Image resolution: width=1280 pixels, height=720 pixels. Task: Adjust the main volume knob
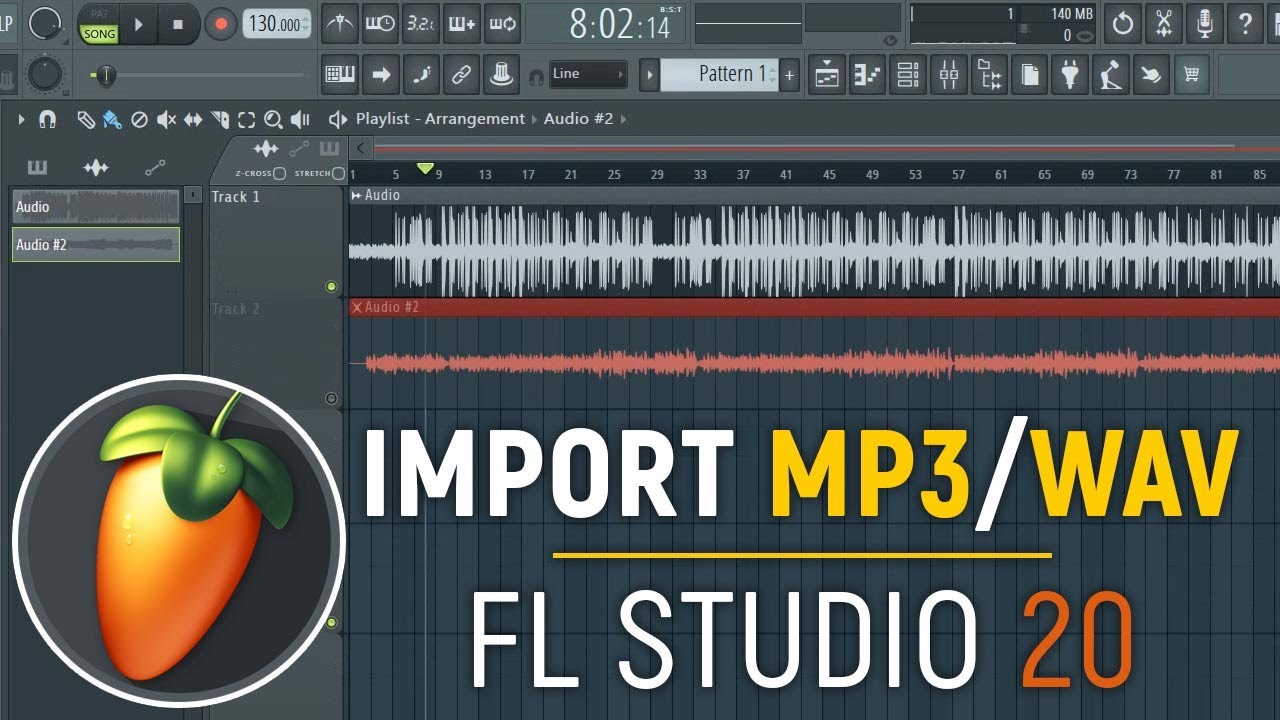coord(44,23)
